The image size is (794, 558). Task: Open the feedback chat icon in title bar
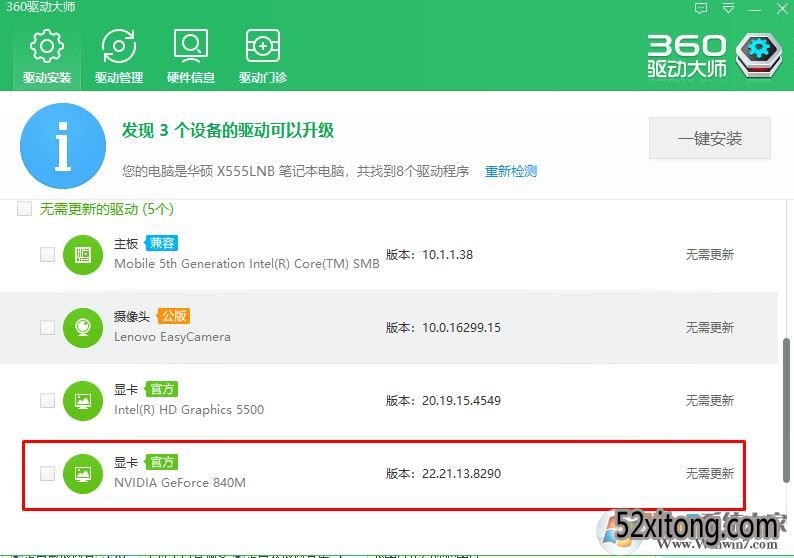[701, 8]
